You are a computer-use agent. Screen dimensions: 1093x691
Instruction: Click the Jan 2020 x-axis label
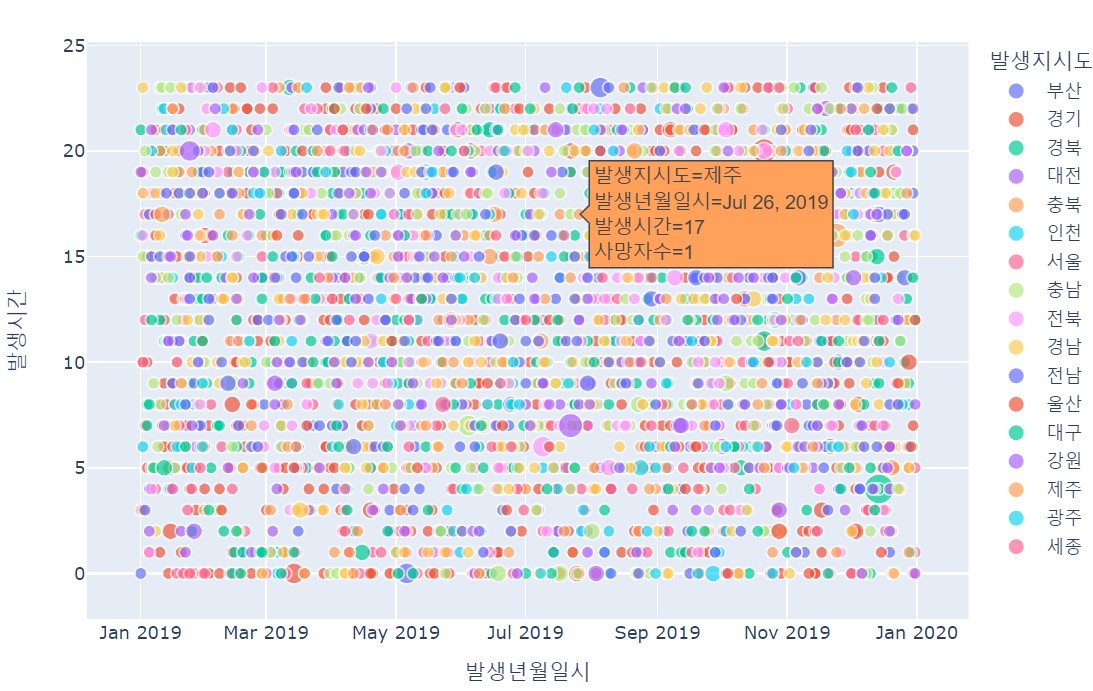917,632
